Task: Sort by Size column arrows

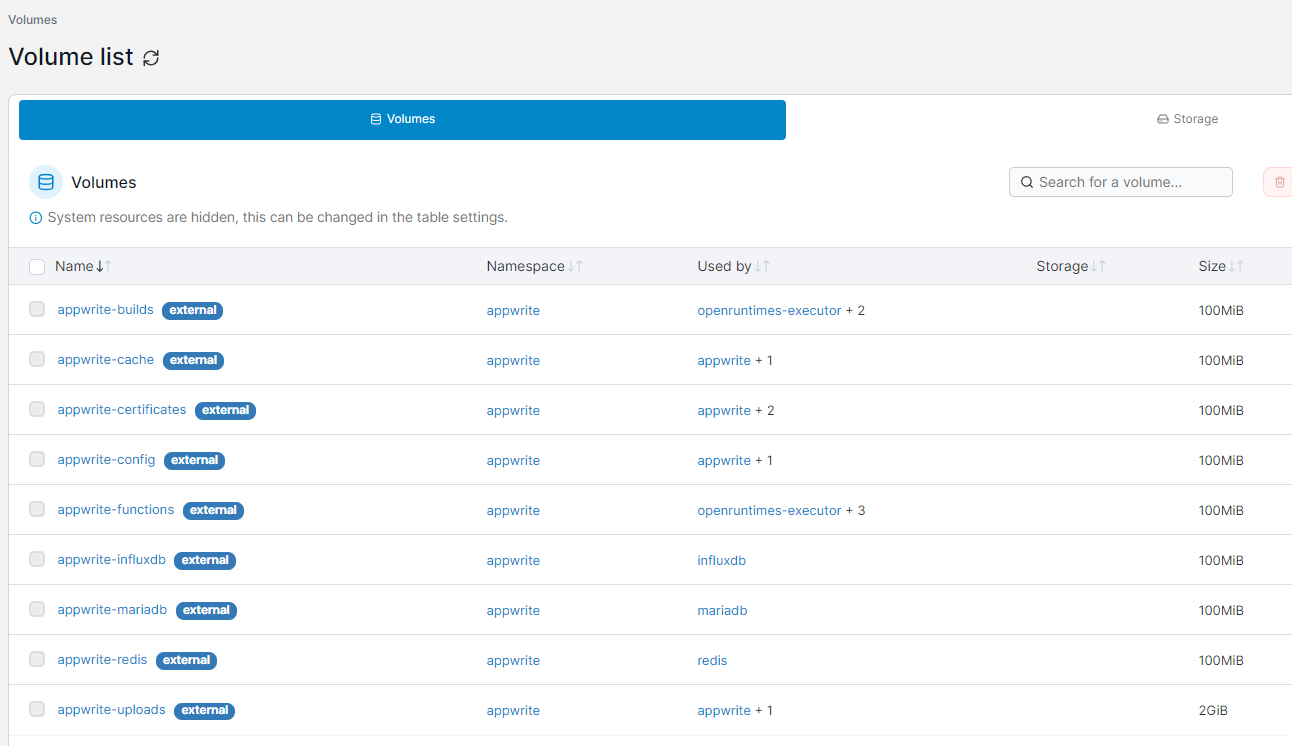Action: point(1236,266)
